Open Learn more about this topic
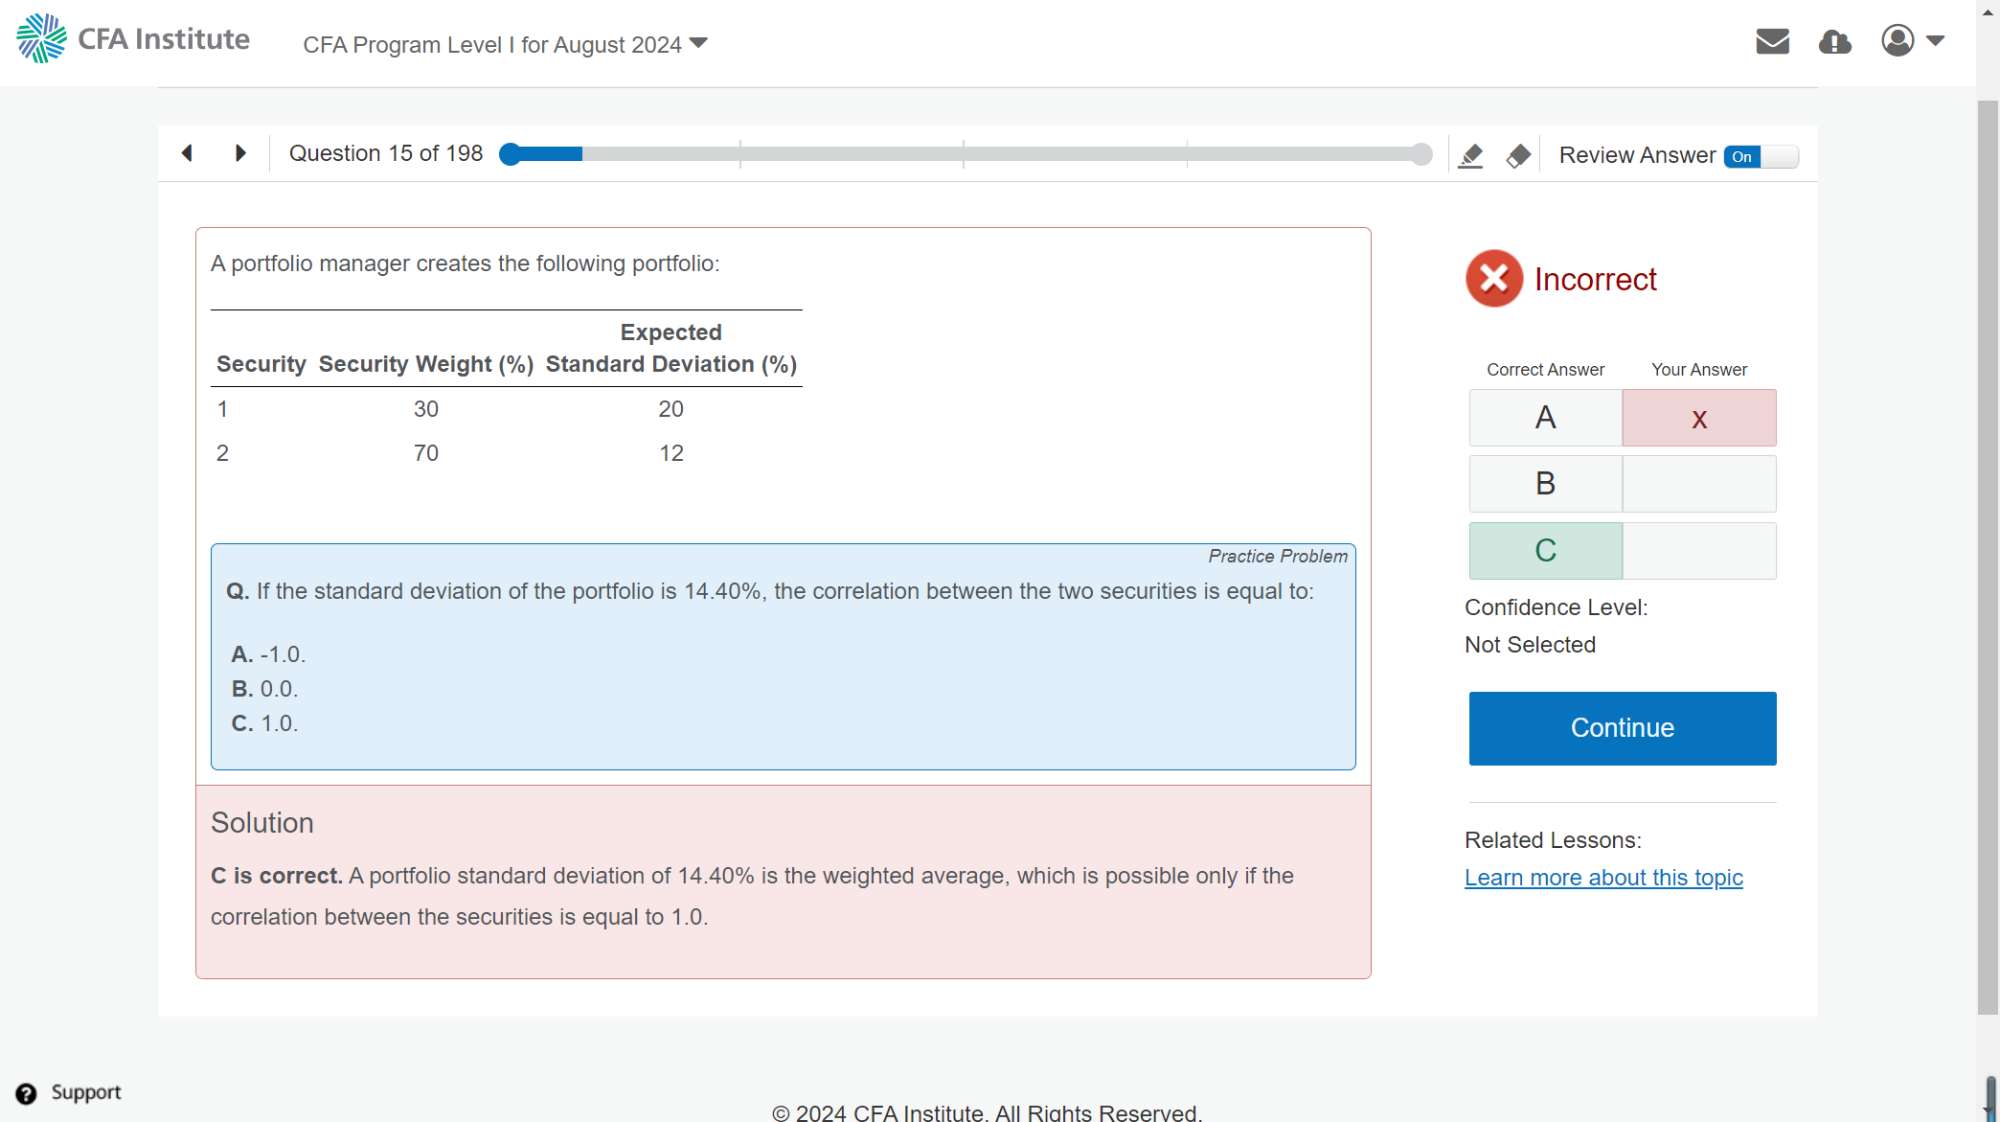Screen dimensions: 2000x1122 tap(1603, 878)
